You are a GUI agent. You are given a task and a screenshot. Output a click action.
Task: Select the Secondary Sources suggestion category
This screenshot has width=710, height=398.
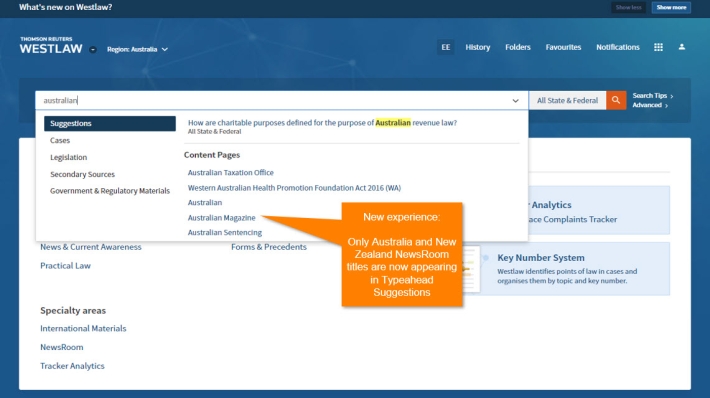click(82, 174)
